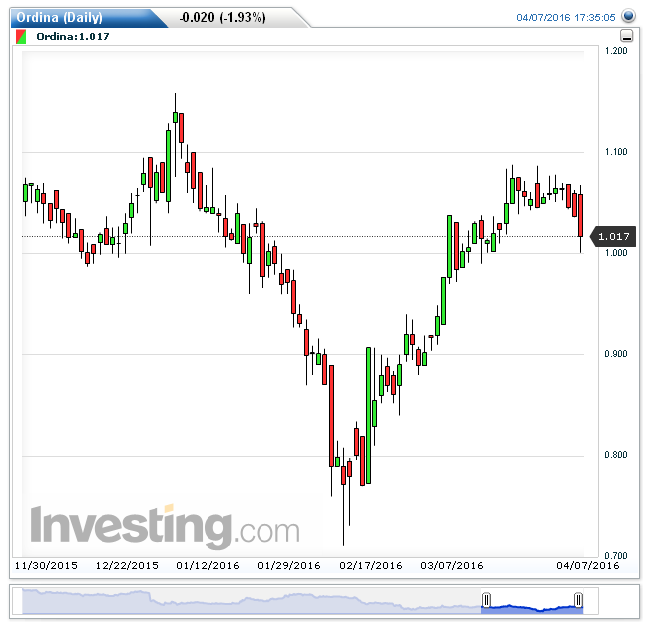Click the 04/07/2016 date axis label
This screenshot has height=627, width=650.
point(588,566)
